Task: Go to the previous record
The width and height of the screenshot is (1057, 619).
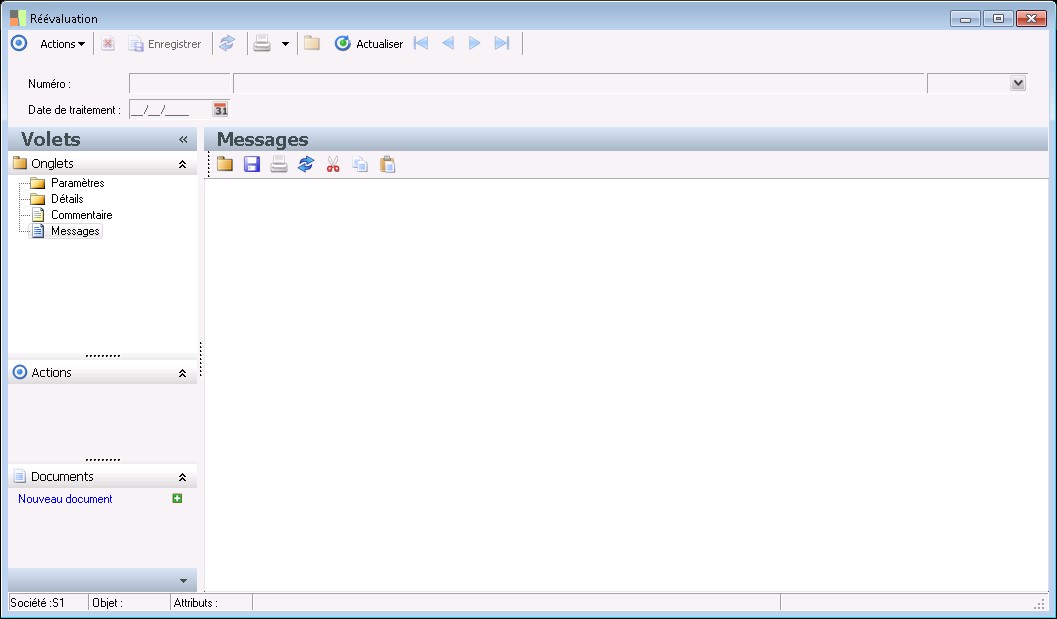Action: point(448,43)
